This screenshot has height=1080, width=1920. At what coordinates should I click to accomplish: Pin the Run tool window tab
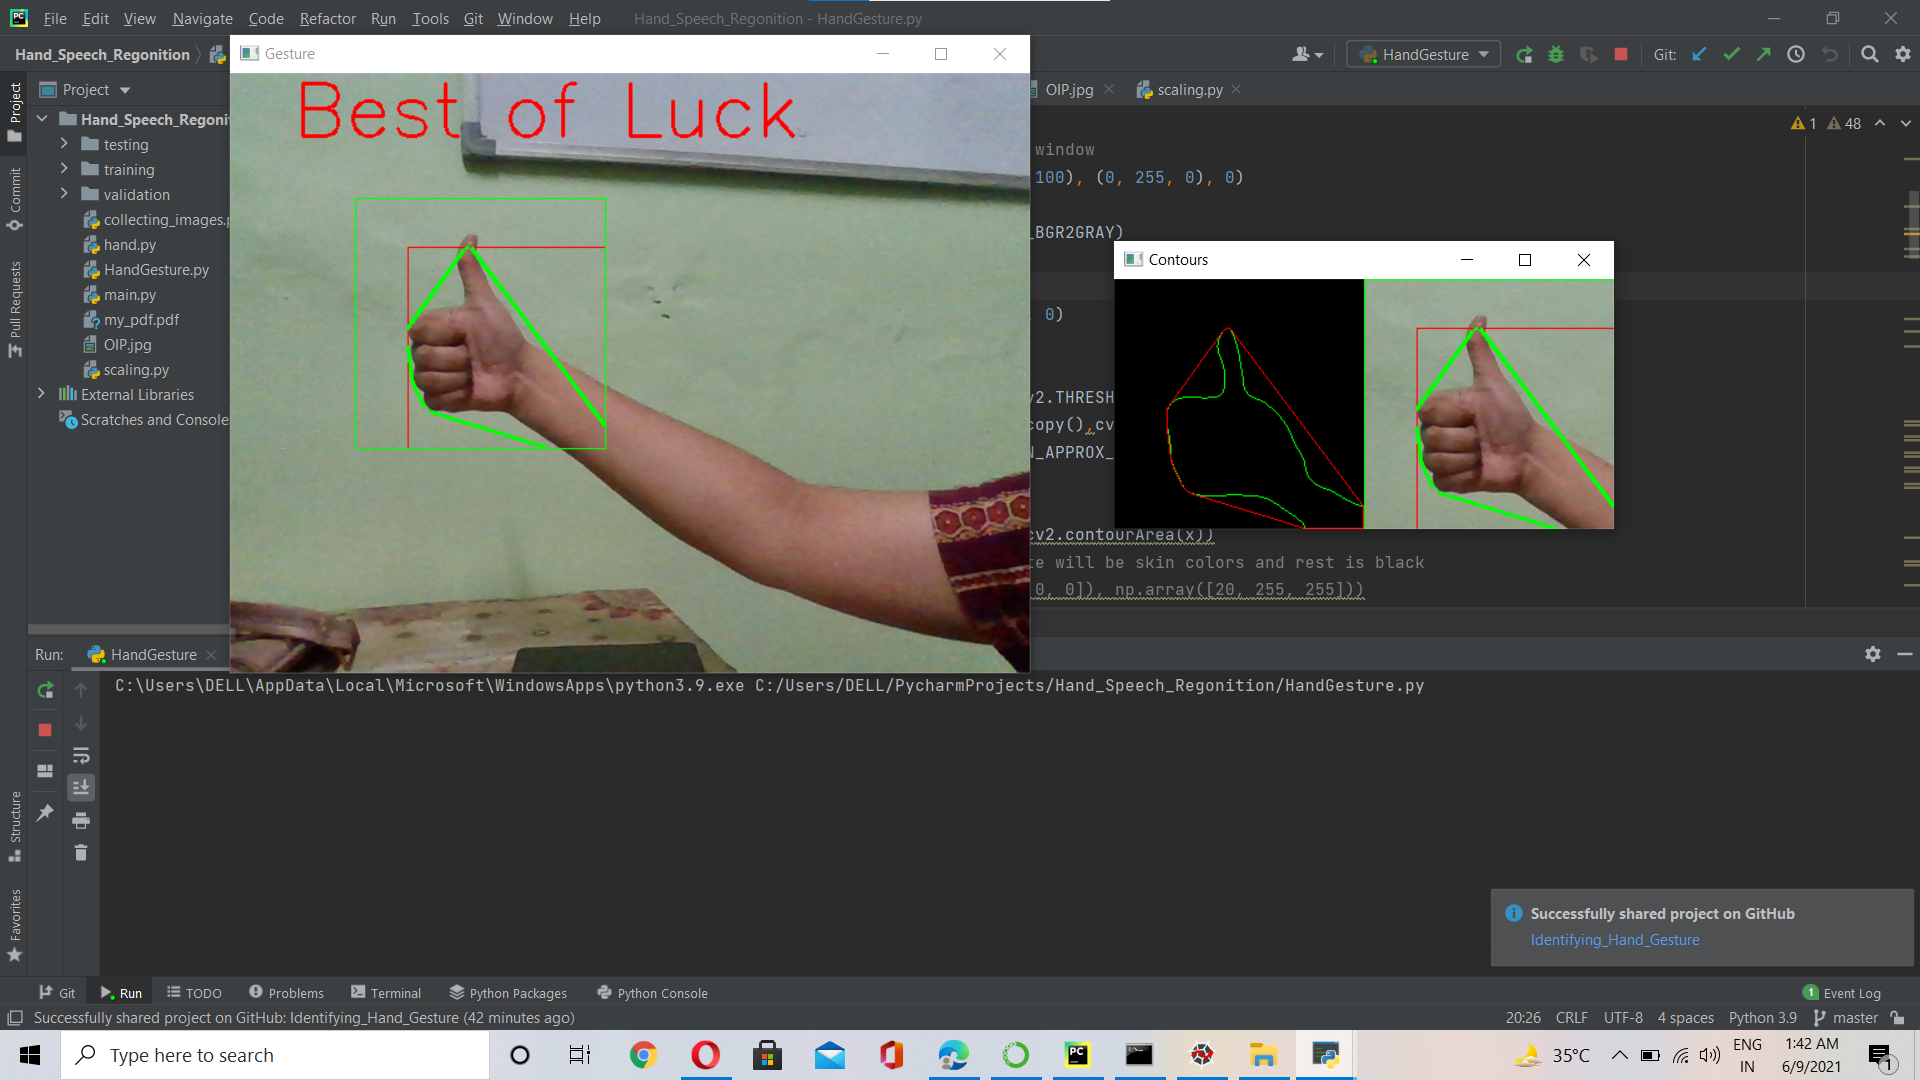44,813
